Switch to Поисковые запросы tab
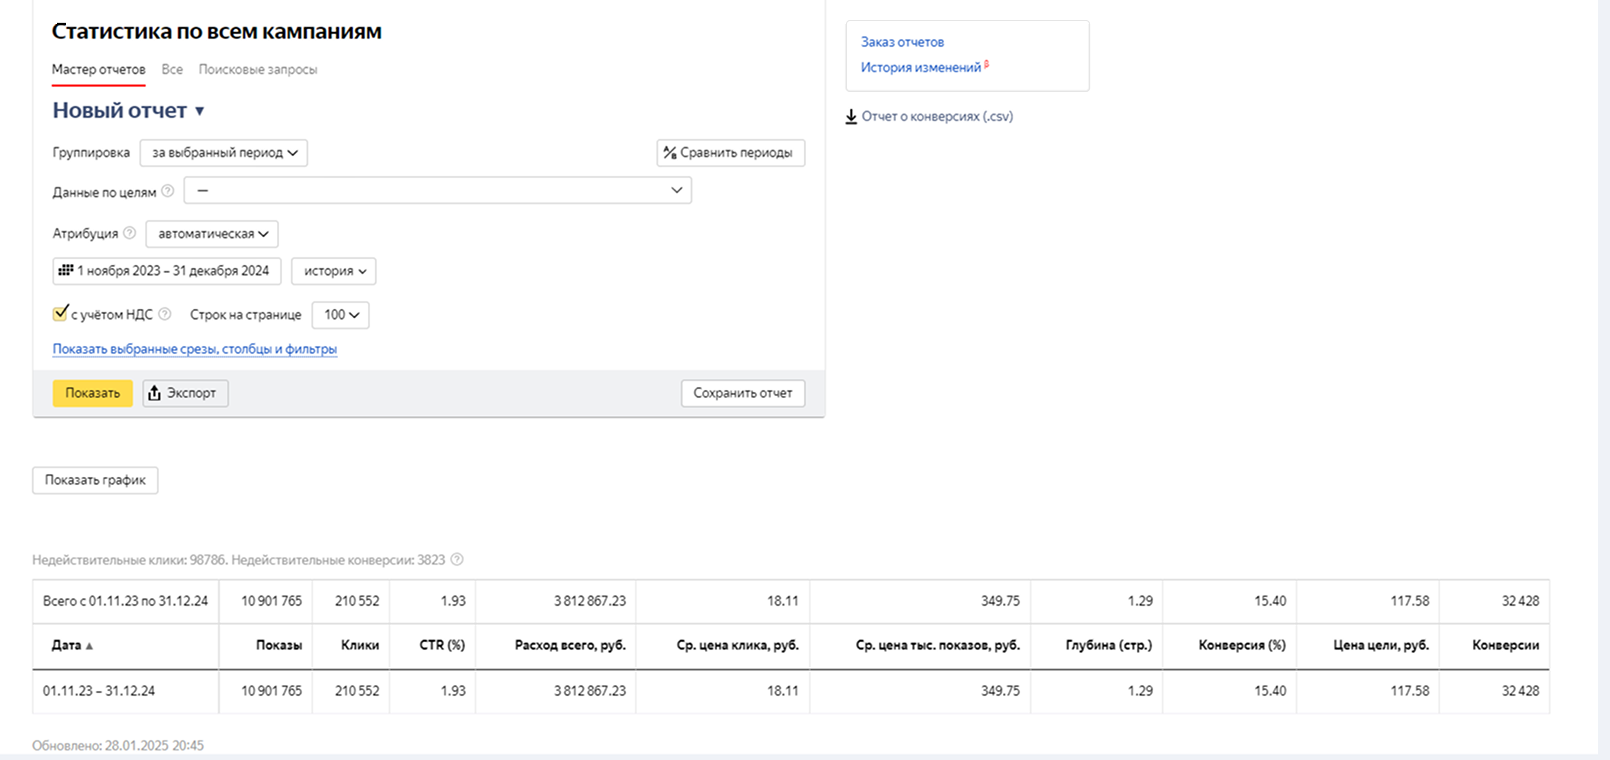 tap(258, 70)
